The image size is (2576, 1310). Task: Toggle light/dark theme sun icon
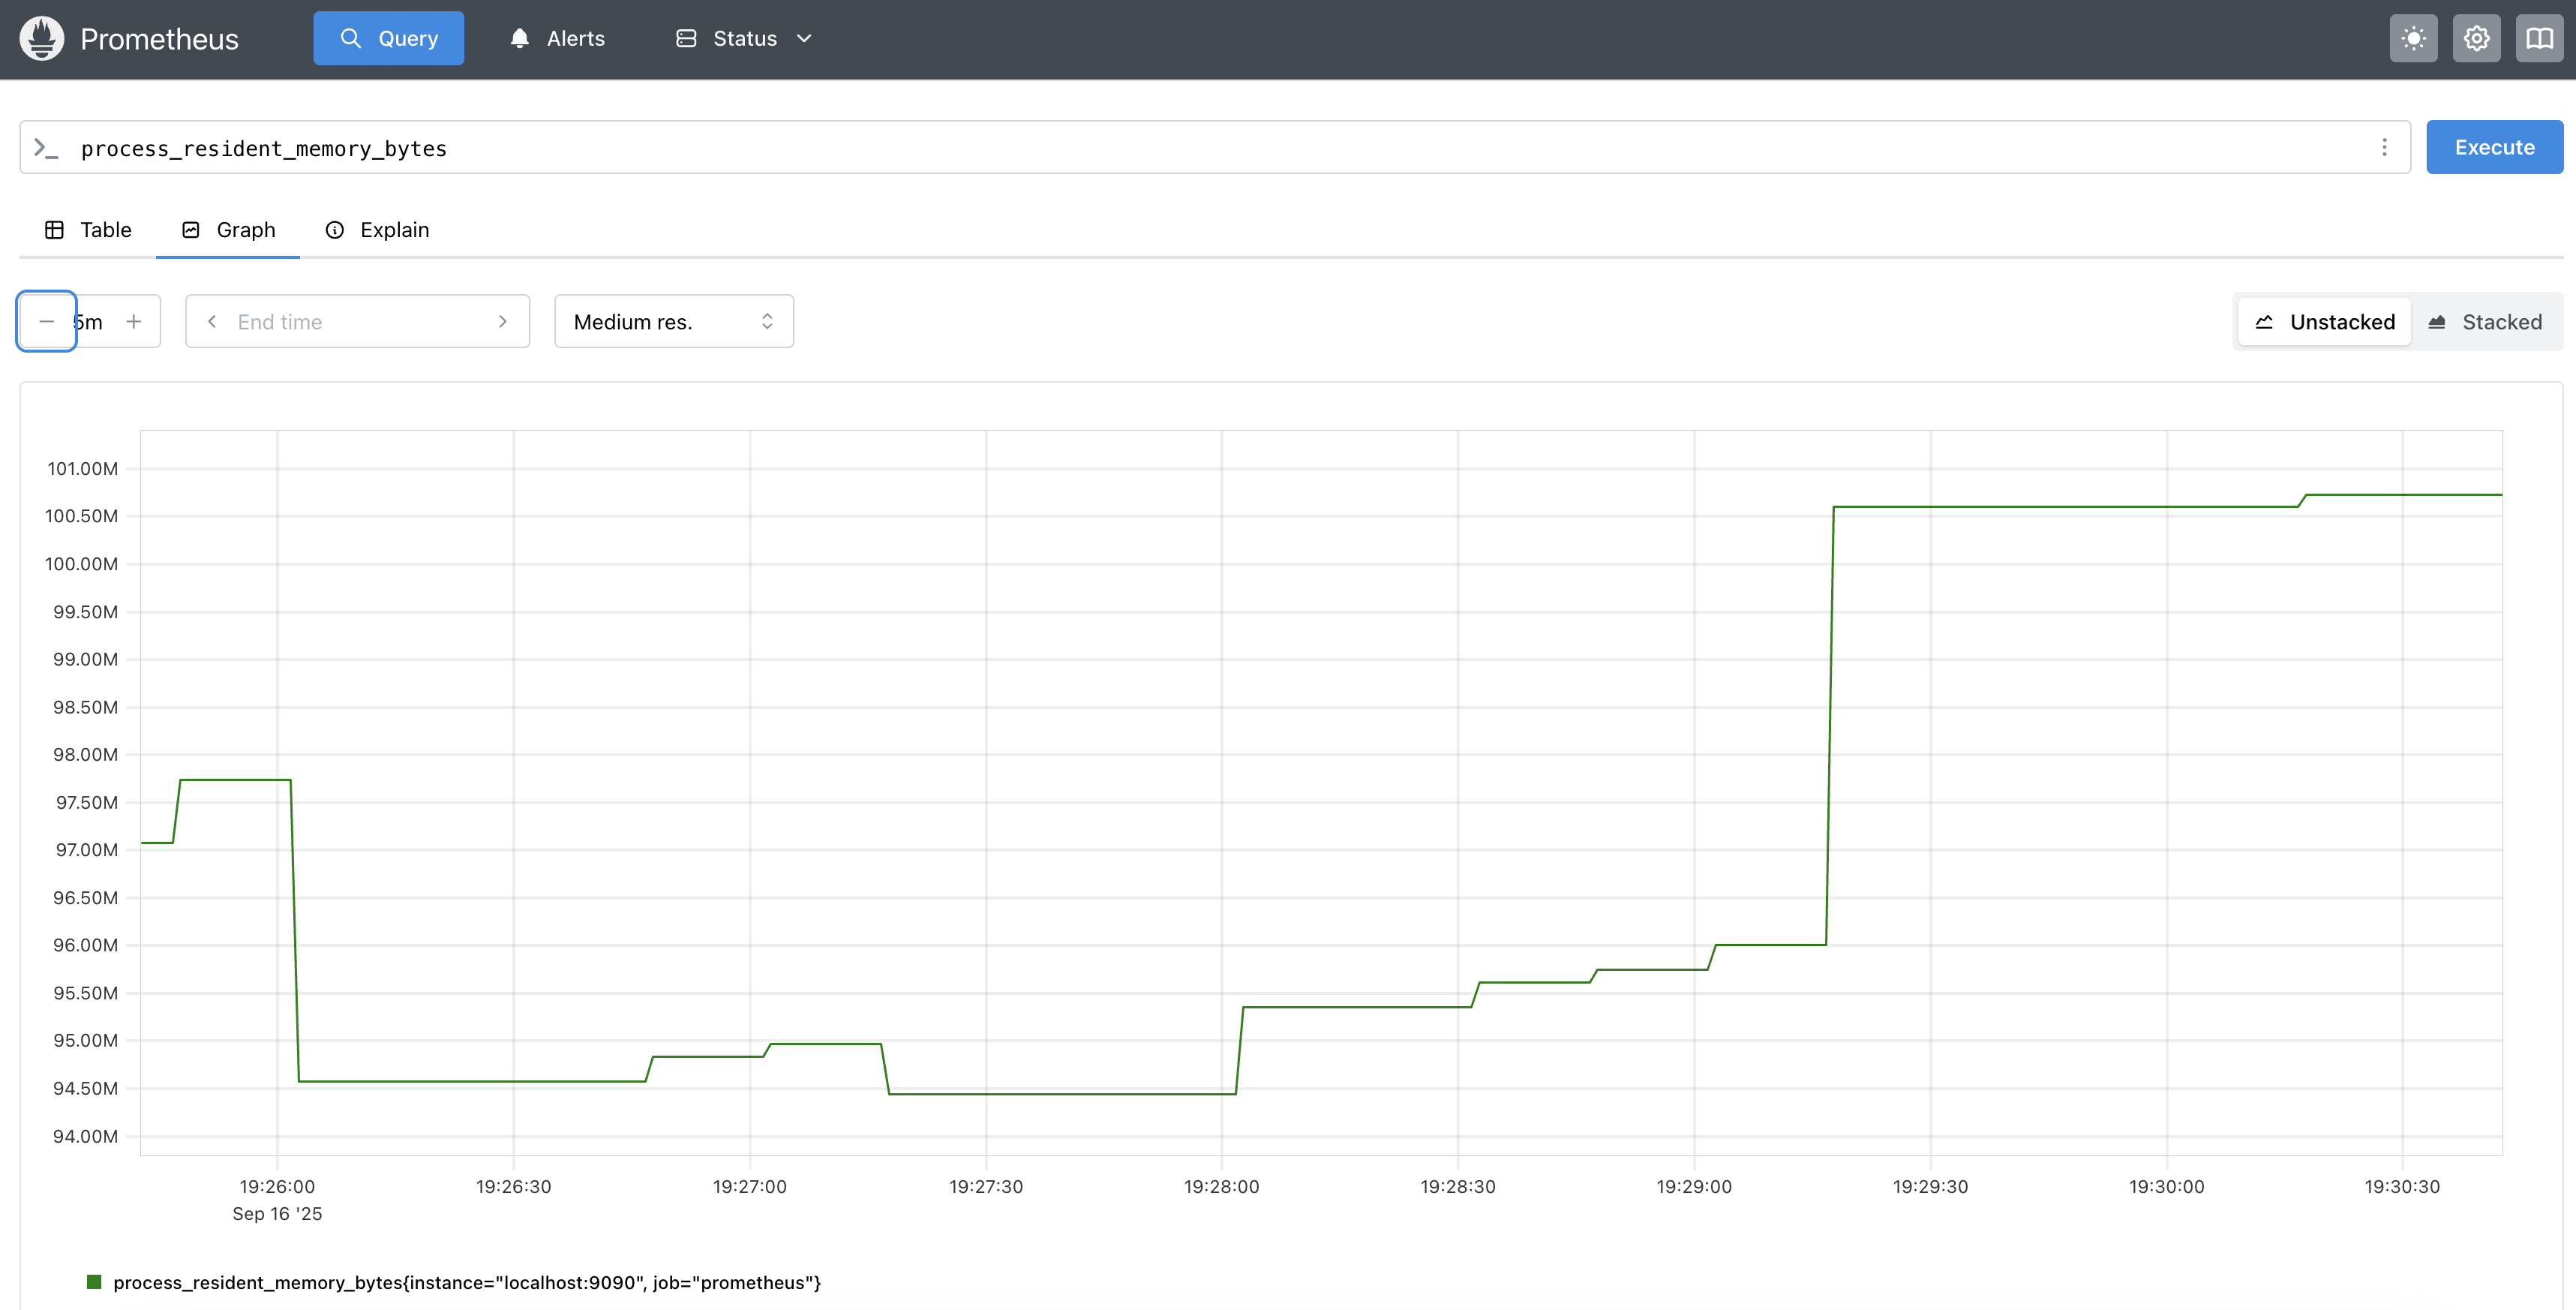[x=2413, y=39]
